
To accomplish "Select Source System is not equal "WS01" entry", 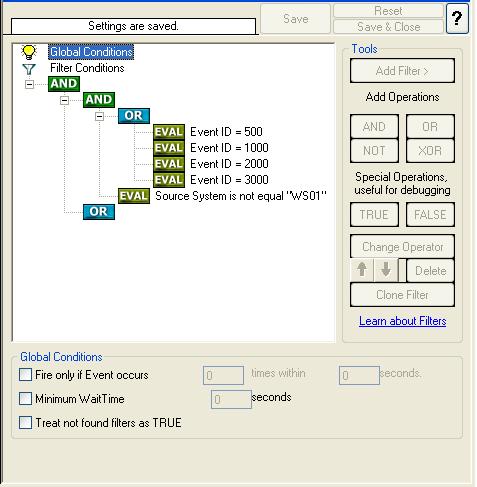I will 241,196.
